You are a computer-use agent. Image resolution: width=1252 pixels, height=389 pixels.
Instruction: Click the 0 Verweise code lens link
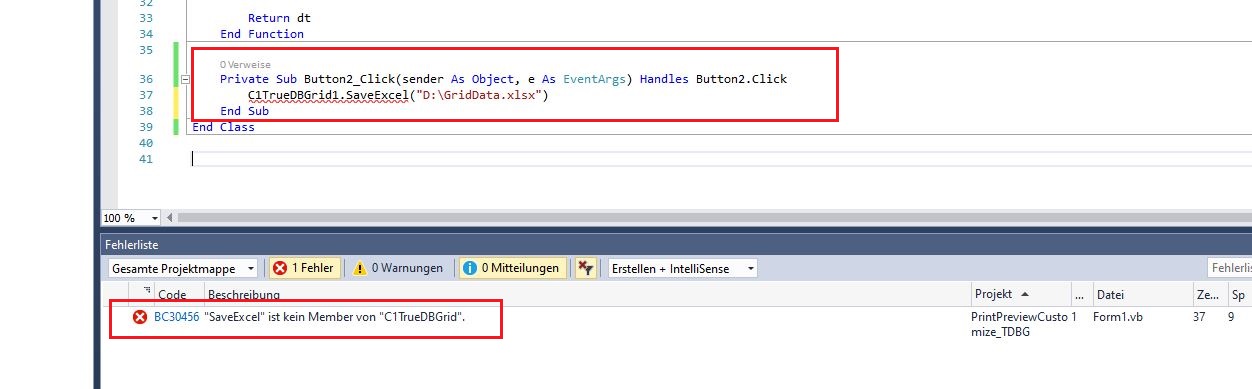point(244,65)
